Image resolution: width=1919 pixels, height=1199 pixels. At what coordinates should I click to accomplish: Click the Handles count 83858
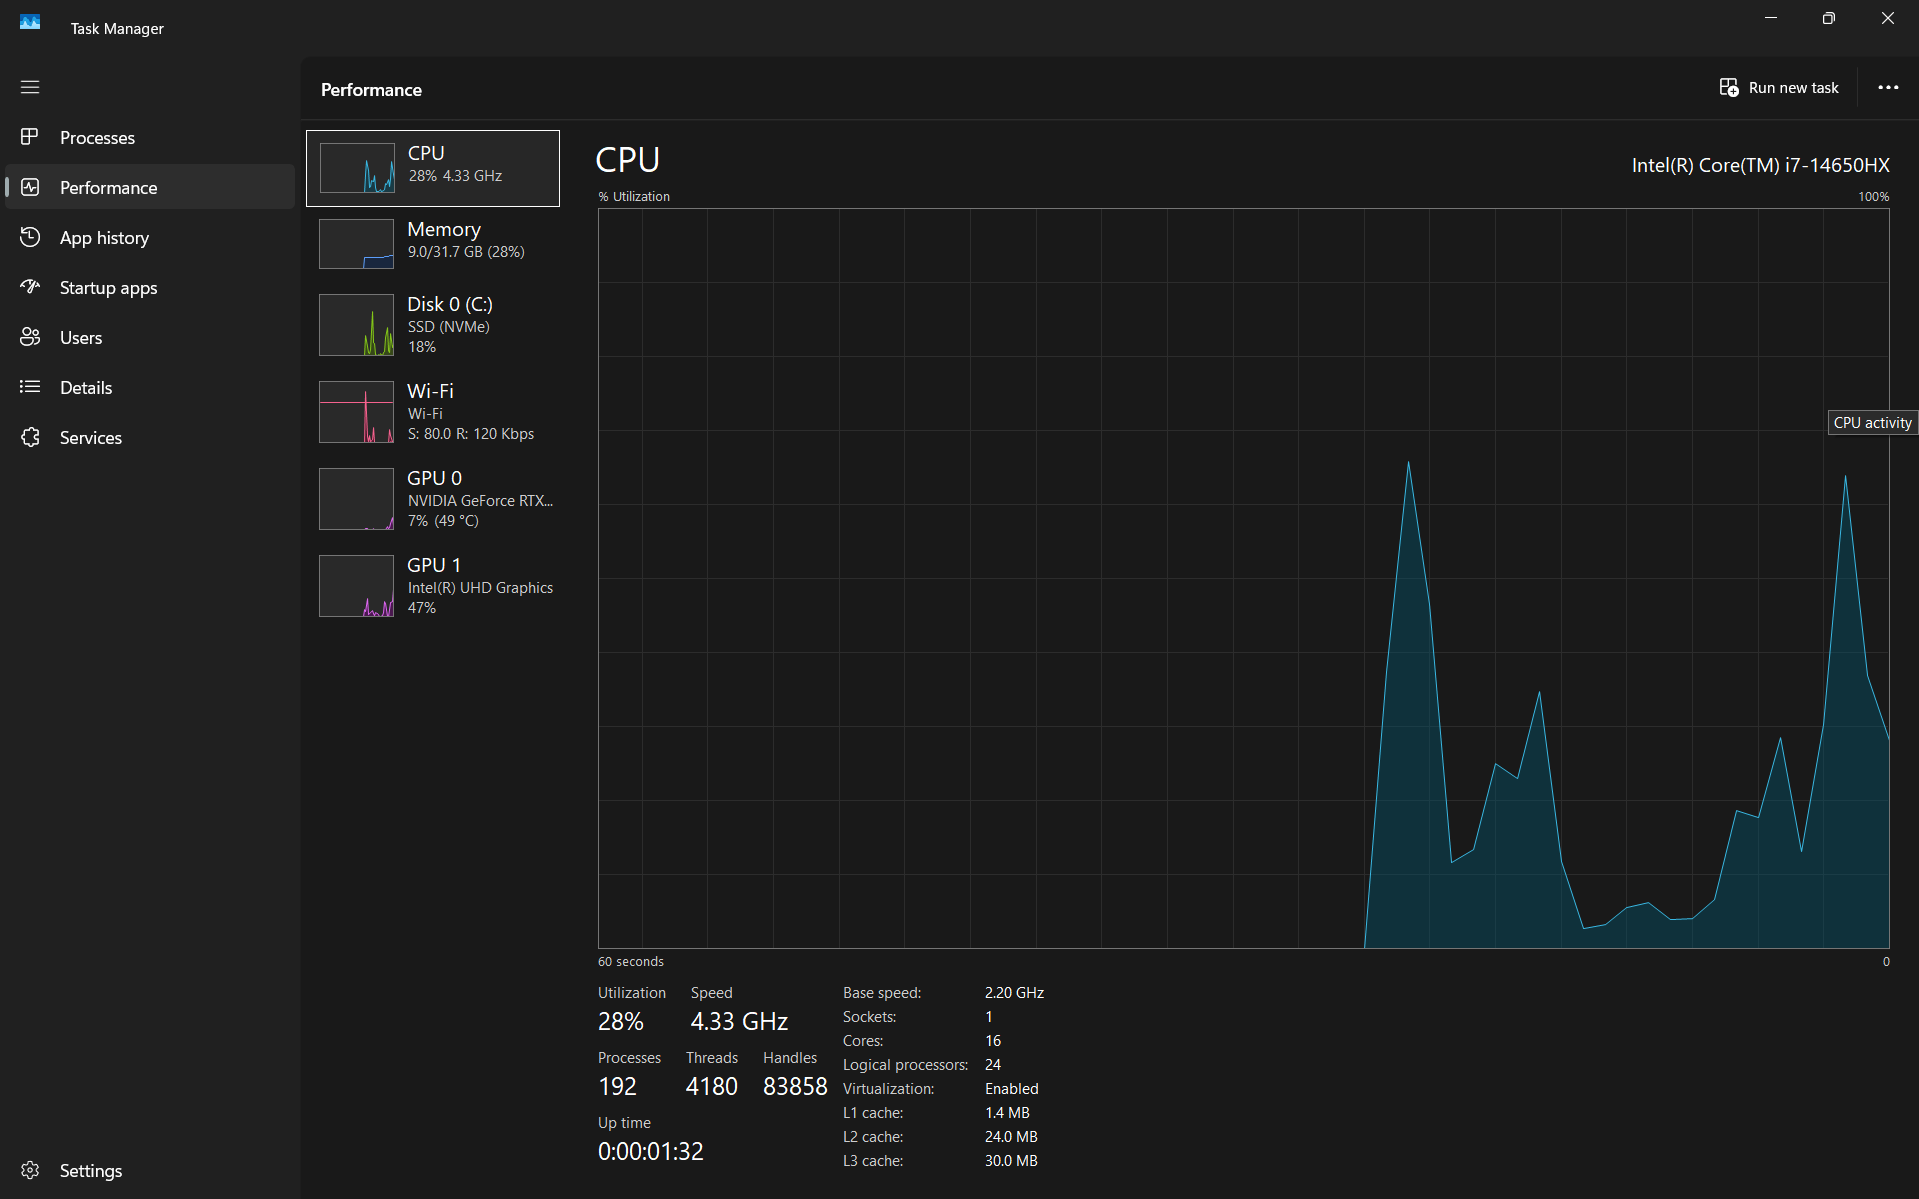click(795, 1086)
